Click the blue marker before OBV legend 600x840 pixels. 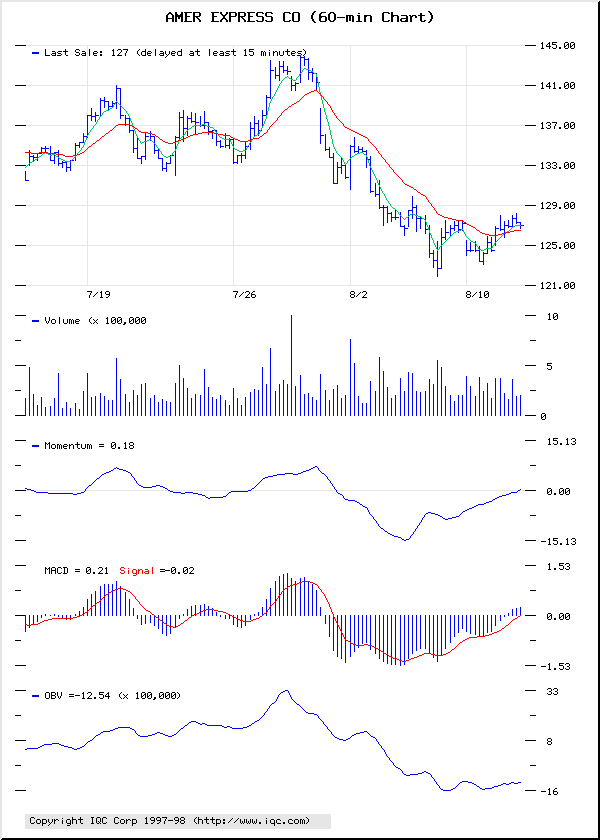[35, 696]
